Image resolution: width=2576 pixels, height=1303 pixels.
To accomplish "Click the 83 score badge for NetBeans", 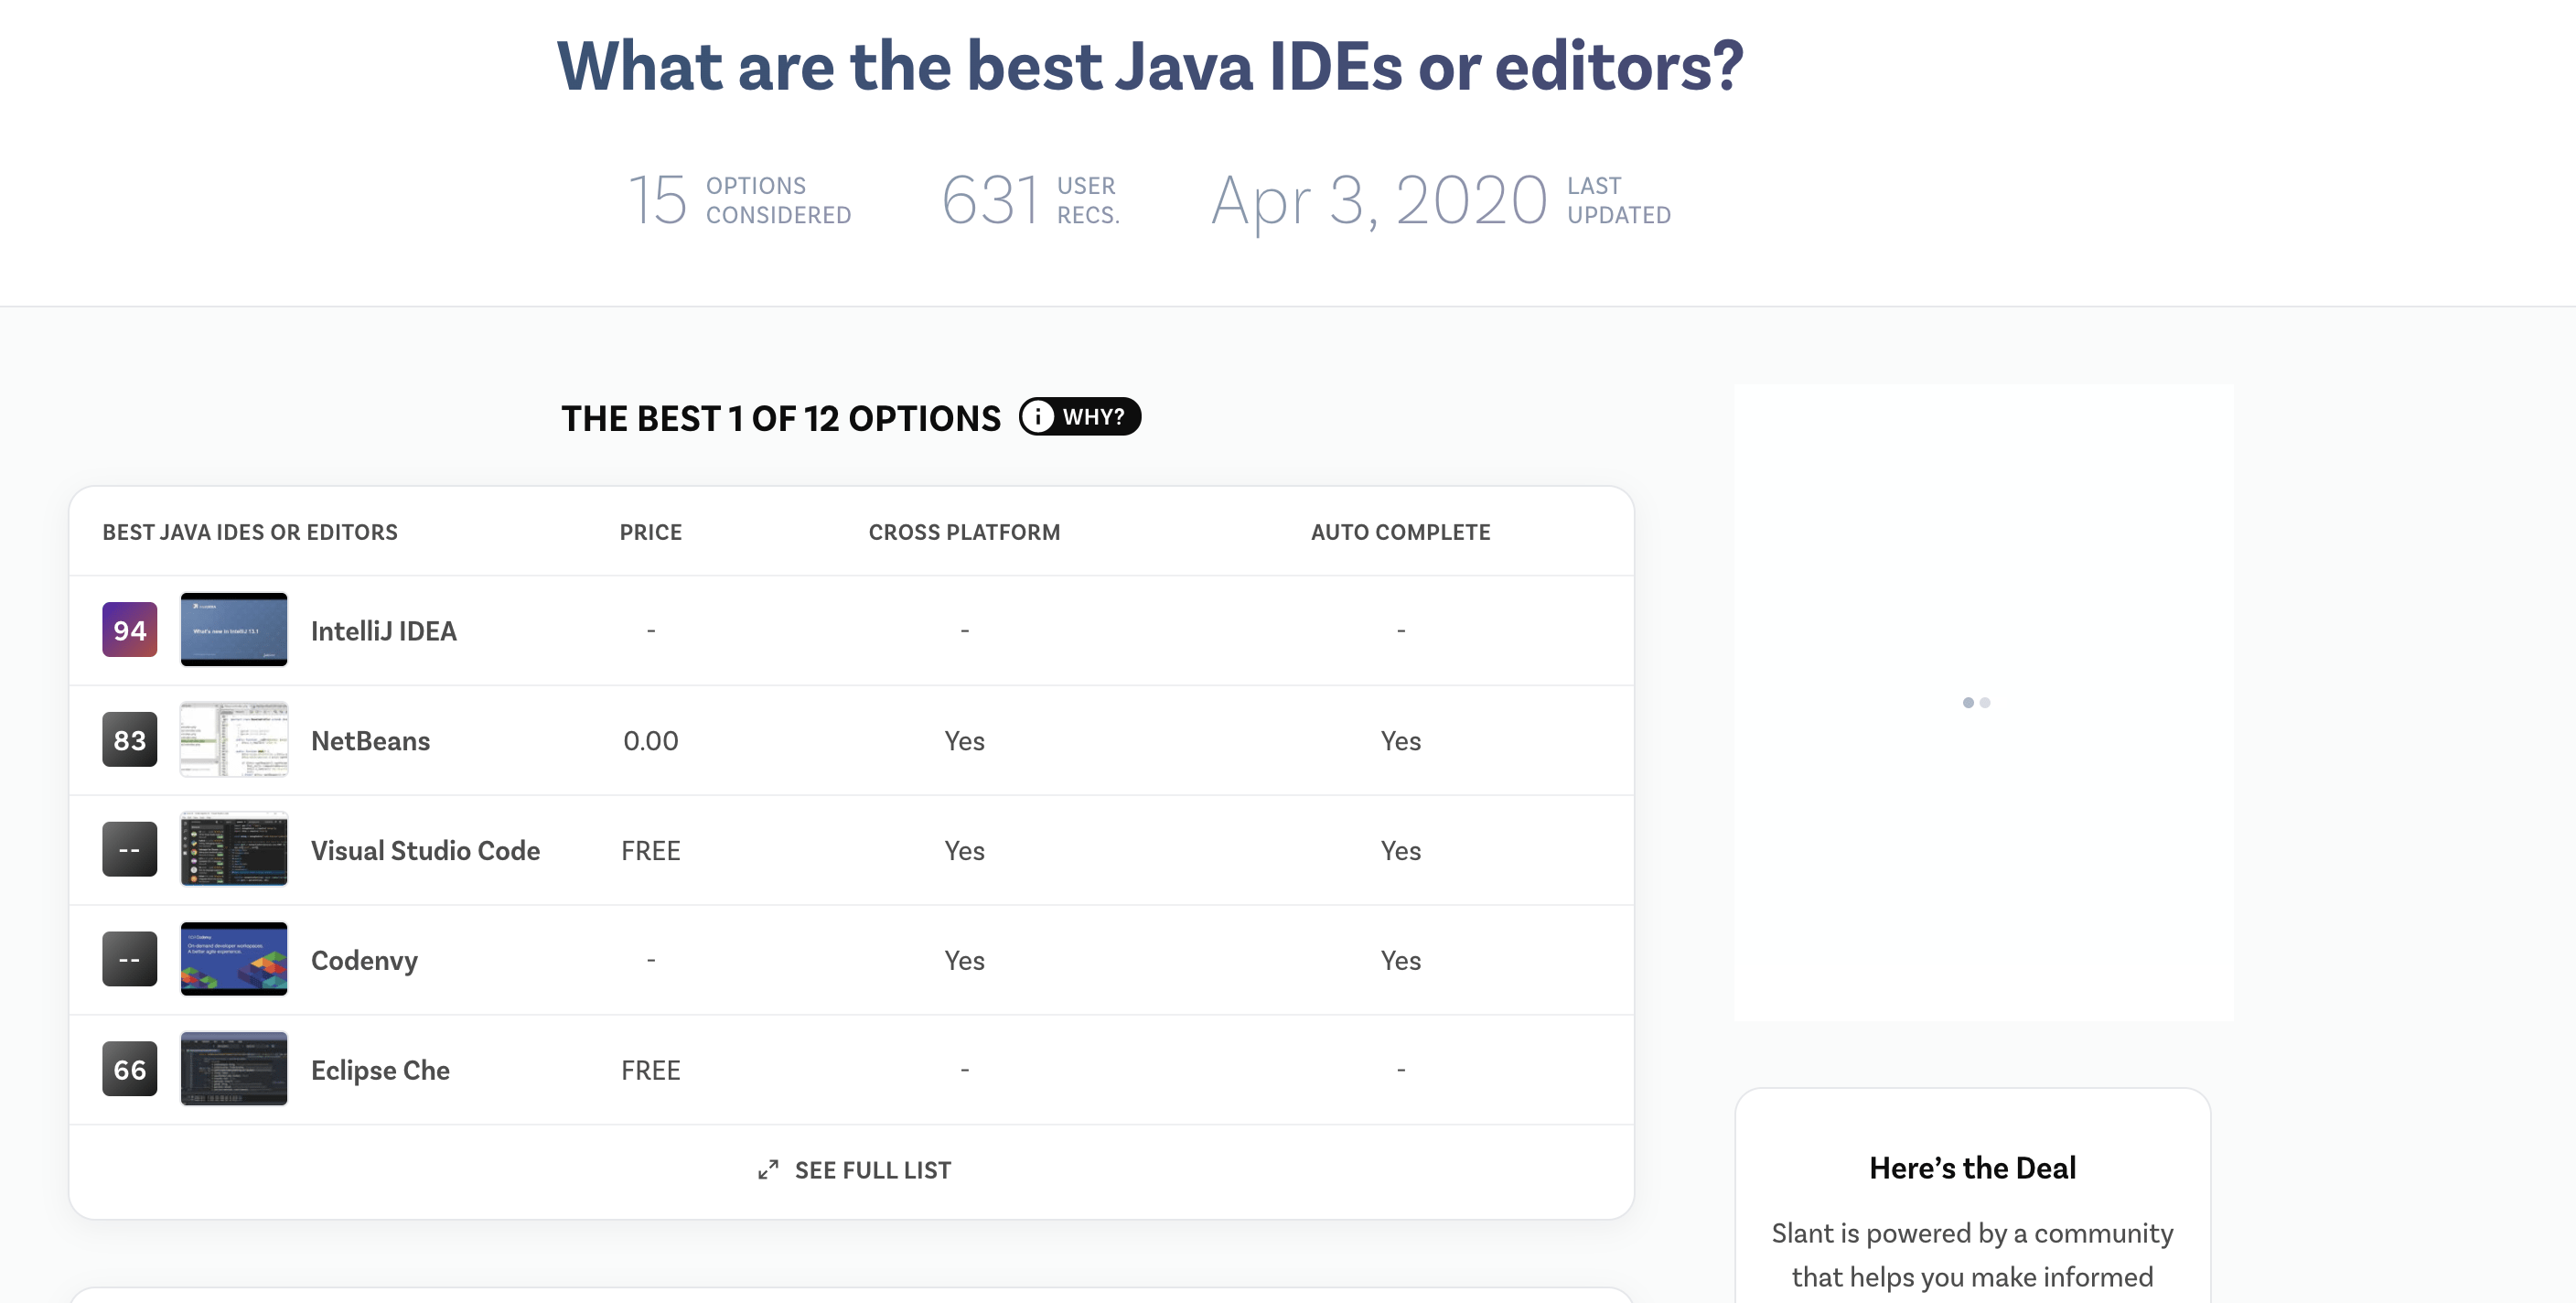I will point(130,740).
